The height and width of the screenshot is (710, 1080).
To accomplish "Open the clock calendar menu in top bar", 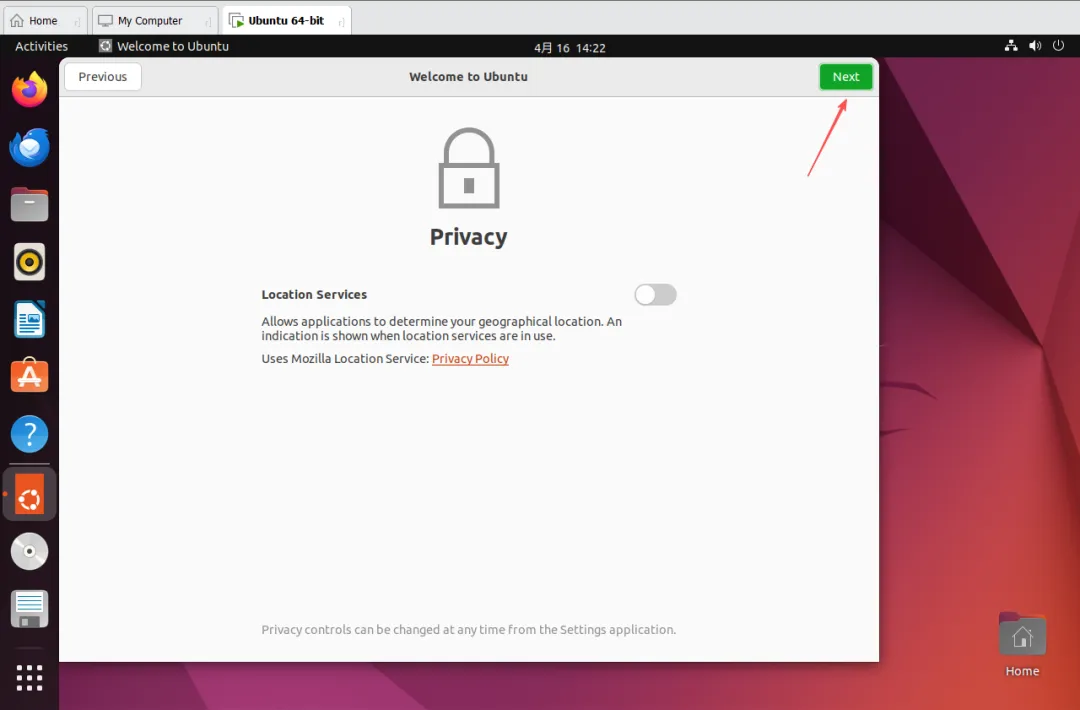I will point(569,47).
